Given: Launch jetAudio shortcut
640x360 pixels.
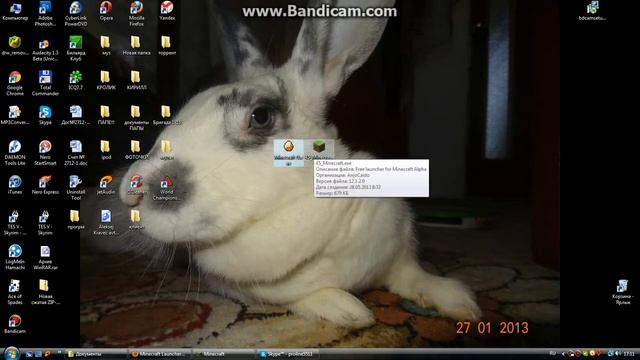Looking at the screenshot, I should pyautogui.click(x=106, y=184).
